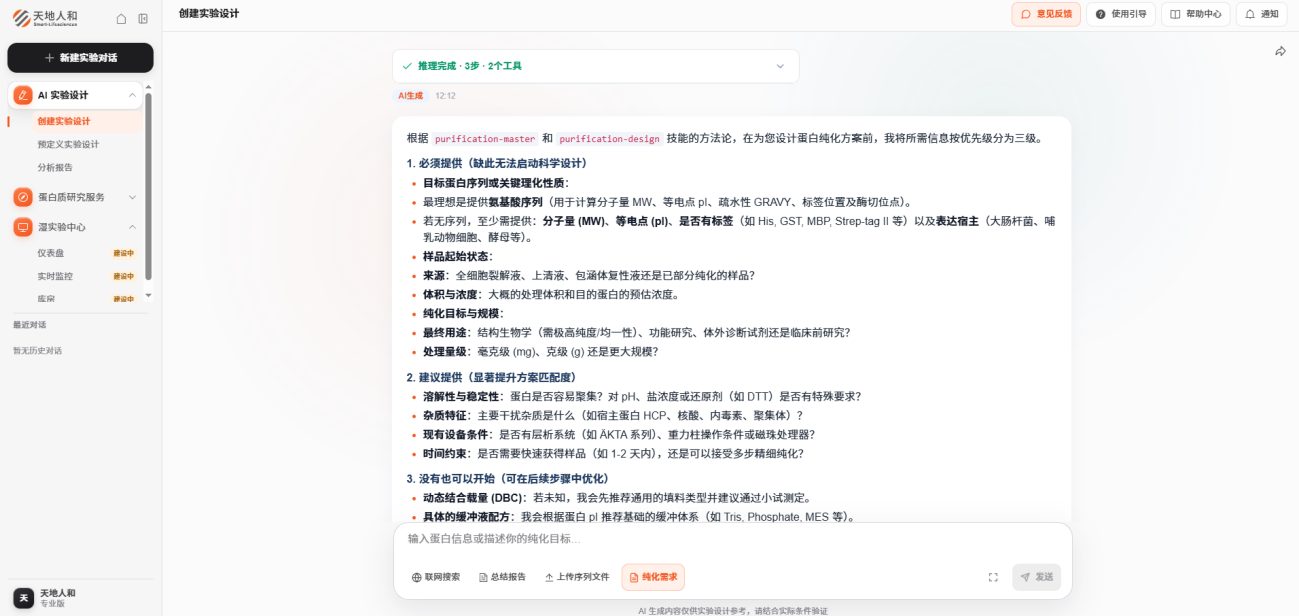
Task: Open 通知 notifications
Action: [x=1262, y=14]
